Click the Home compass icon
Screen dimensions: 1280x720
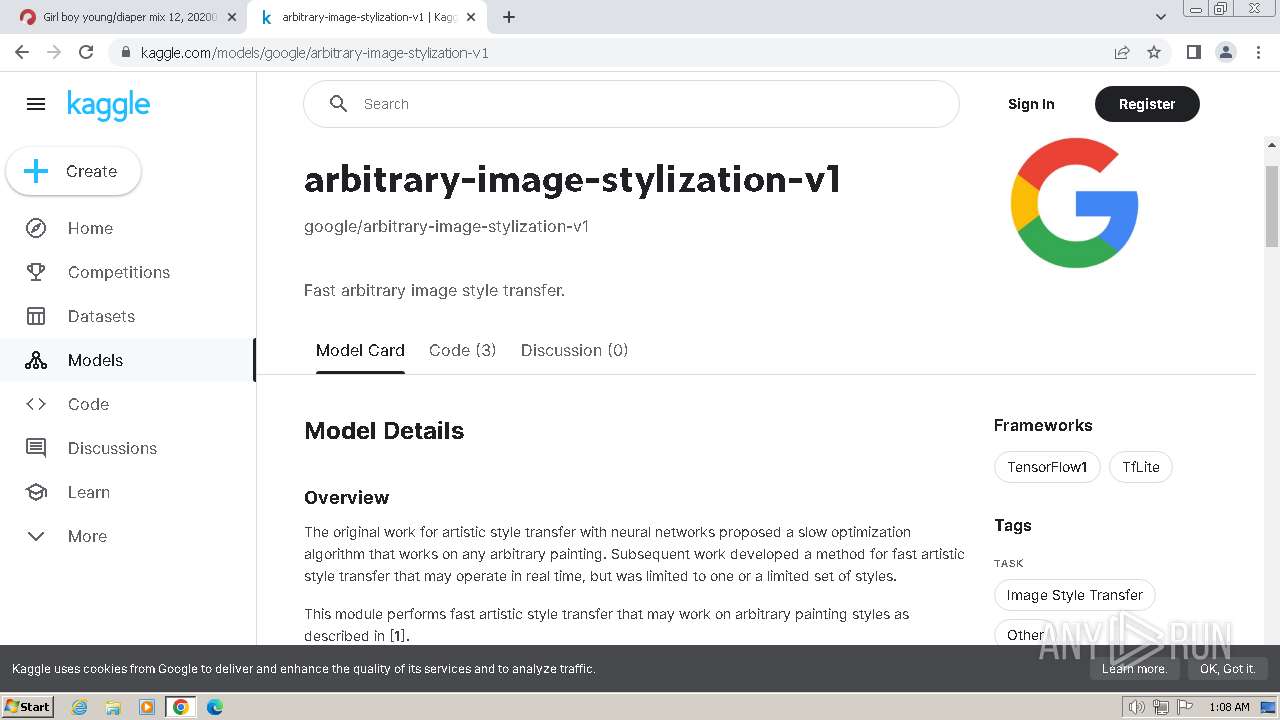tap(36, 228)
